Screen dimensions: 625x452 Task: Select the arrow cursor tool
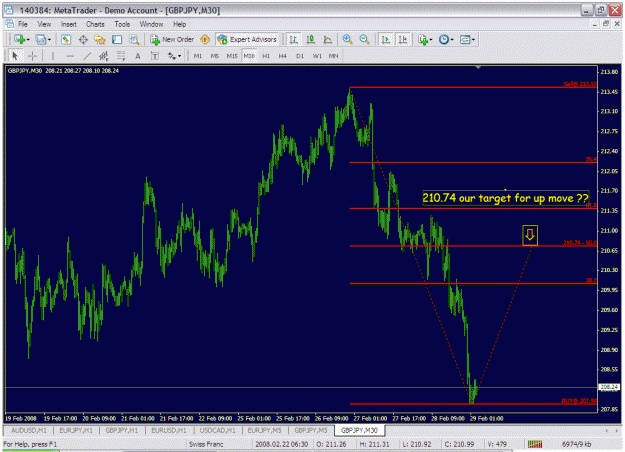tap(15, 56)
